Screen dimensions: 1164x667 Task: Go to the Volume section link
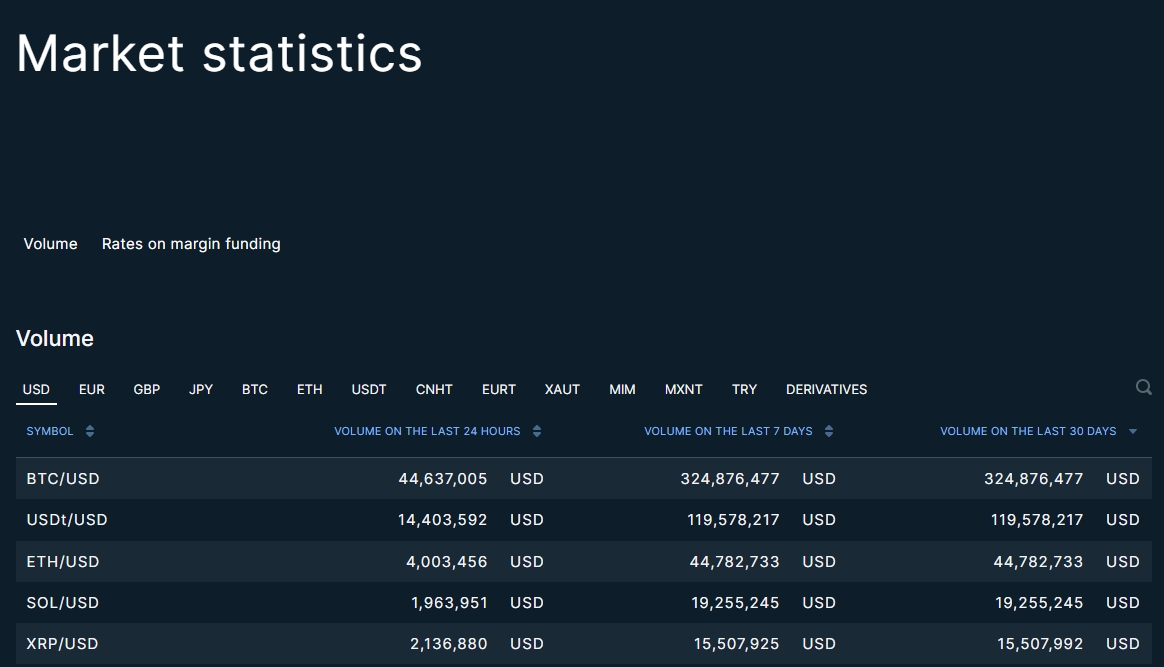[51, 244]
